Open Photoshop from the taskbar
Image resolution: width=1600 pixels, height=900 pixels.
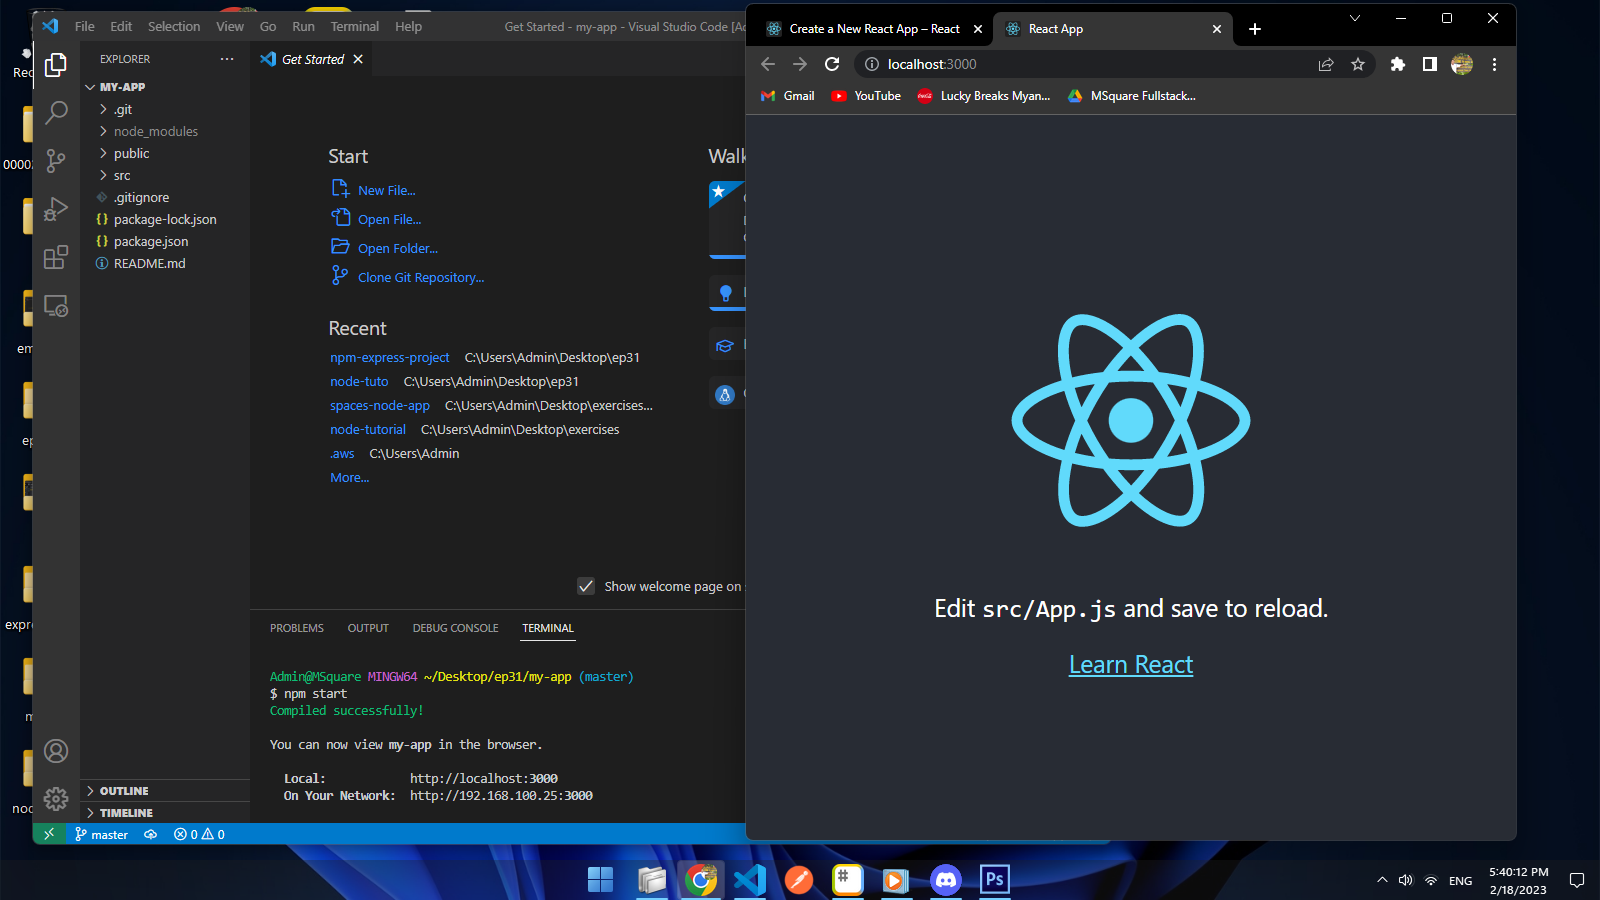coord(994,880)
